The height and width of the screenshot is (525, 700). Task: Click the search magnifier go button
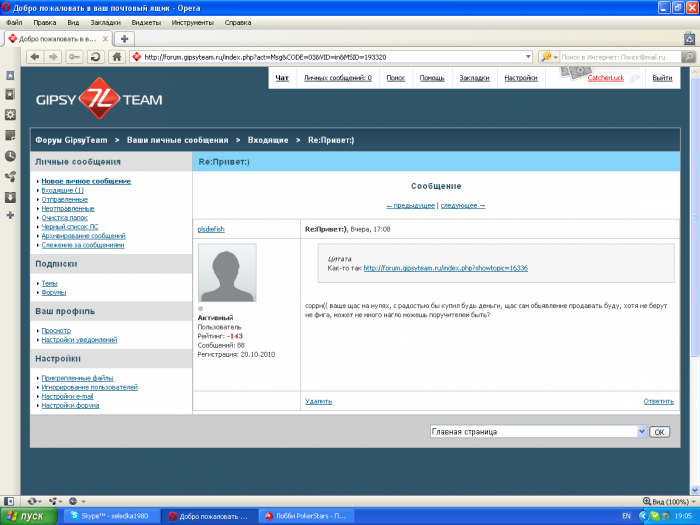click(x=689, y=57)
